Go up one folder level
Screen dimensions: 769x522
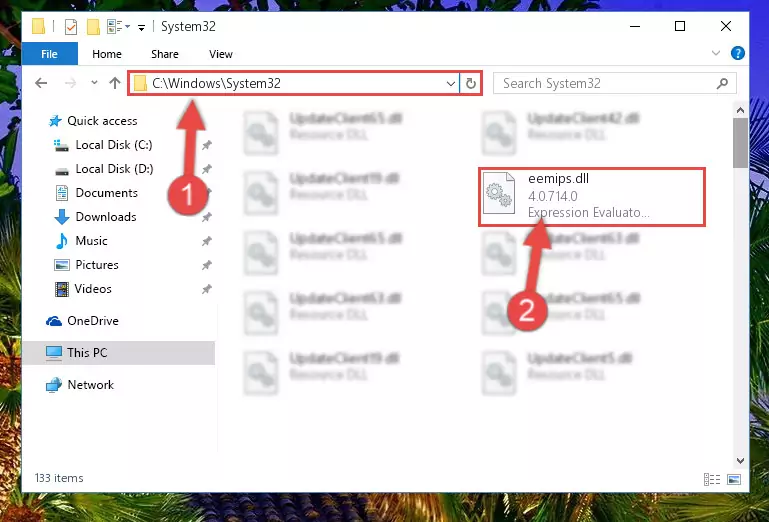[115, 83]
